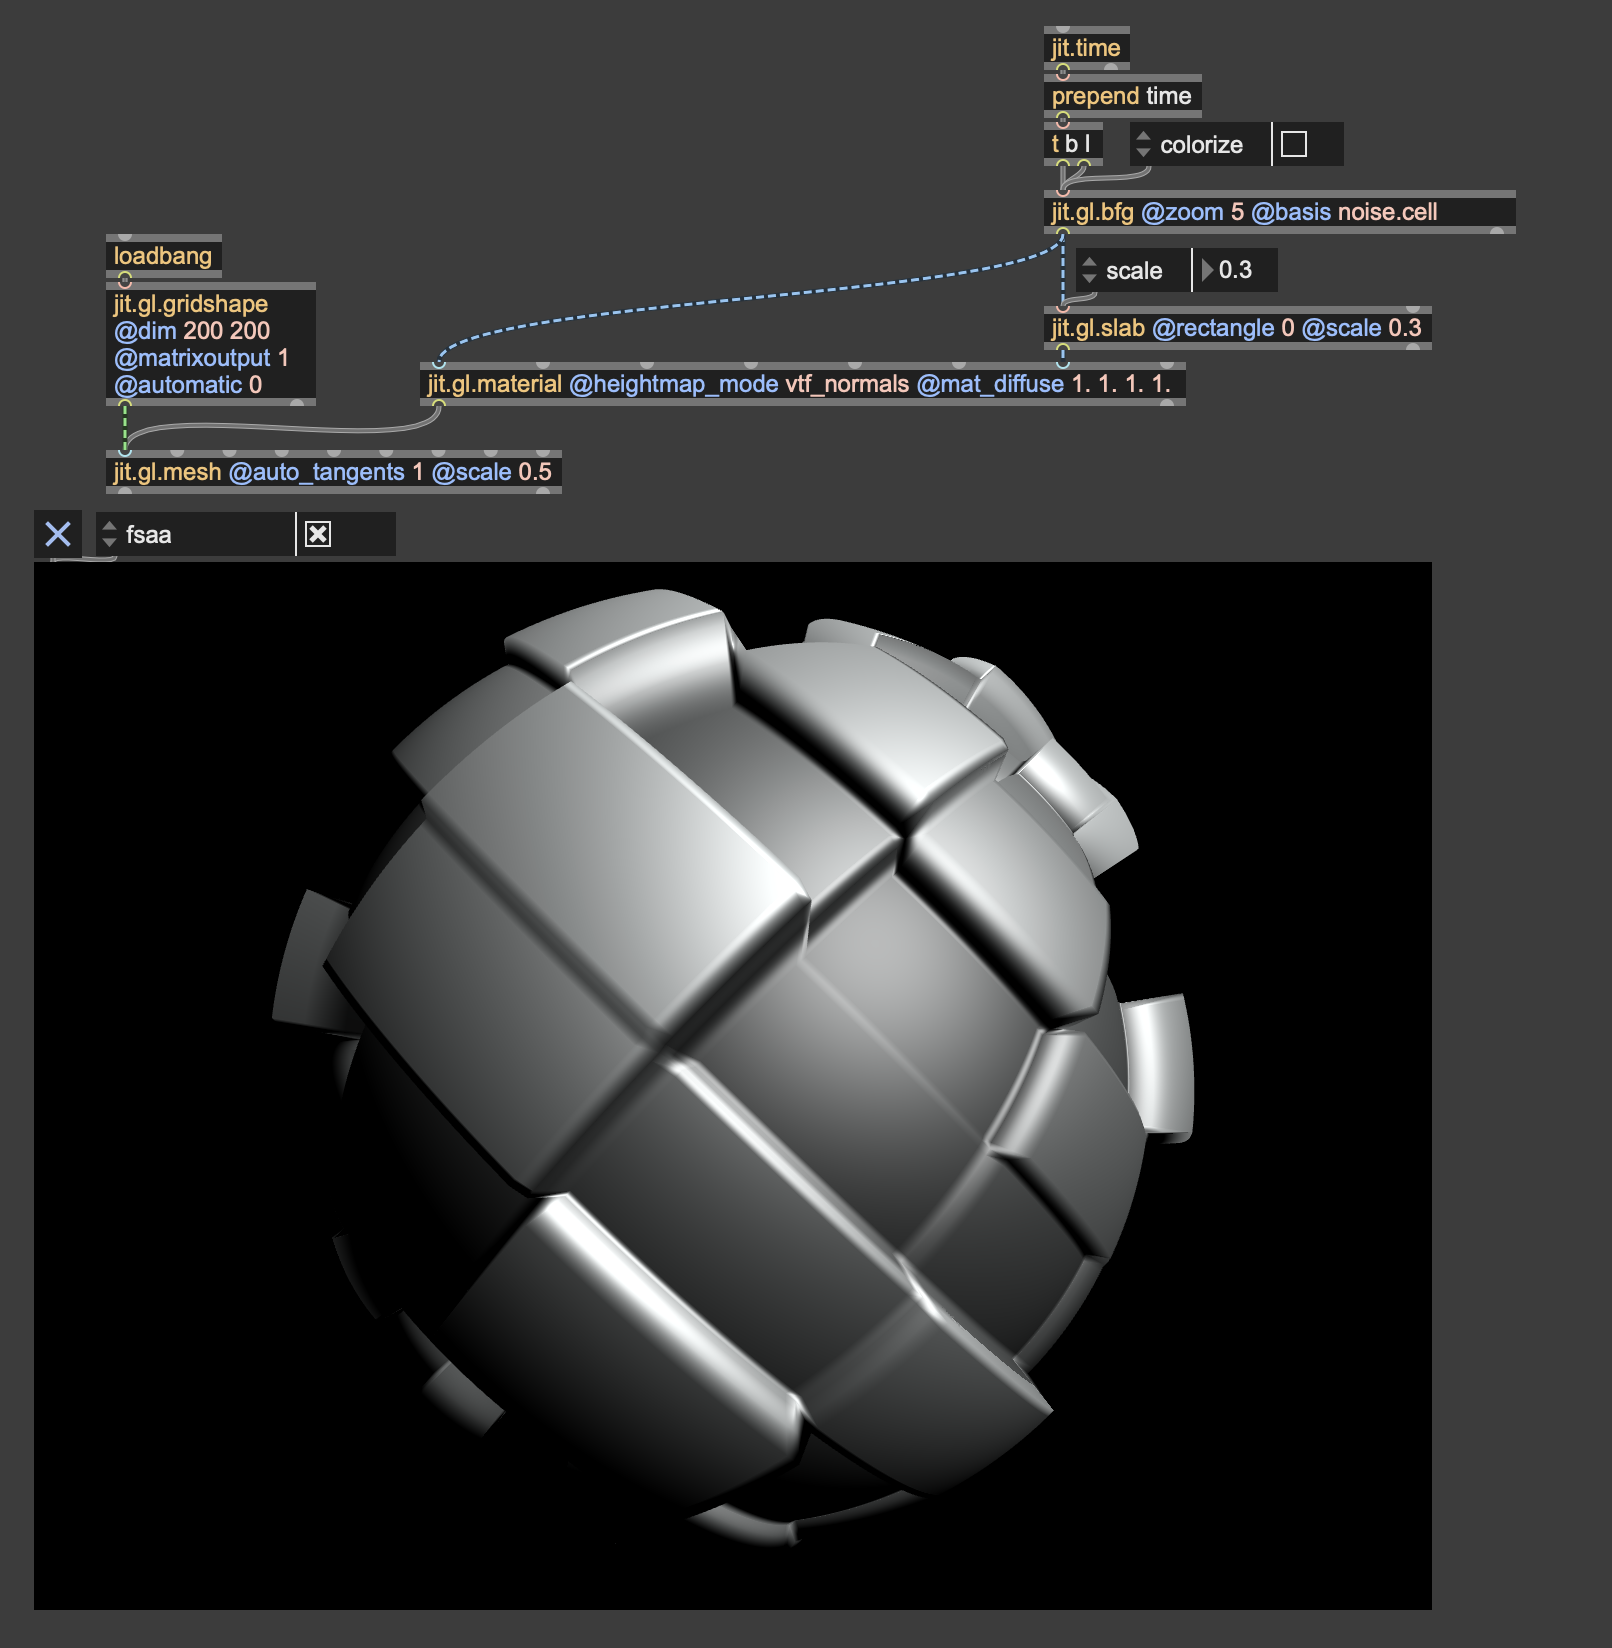
Task: Select the t b l trigger object
Action: (1072, 144)
